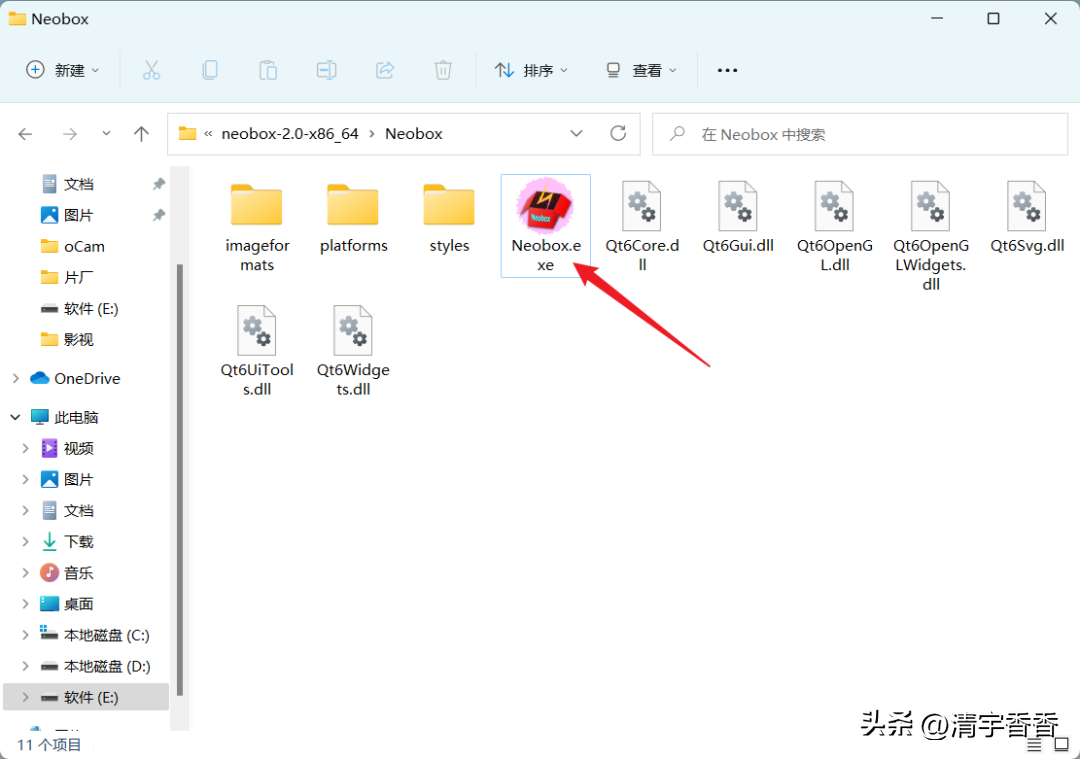
Task: Select the Qt6Svg.dll file
Action: pyautogui.click(x=1027, y=218)
